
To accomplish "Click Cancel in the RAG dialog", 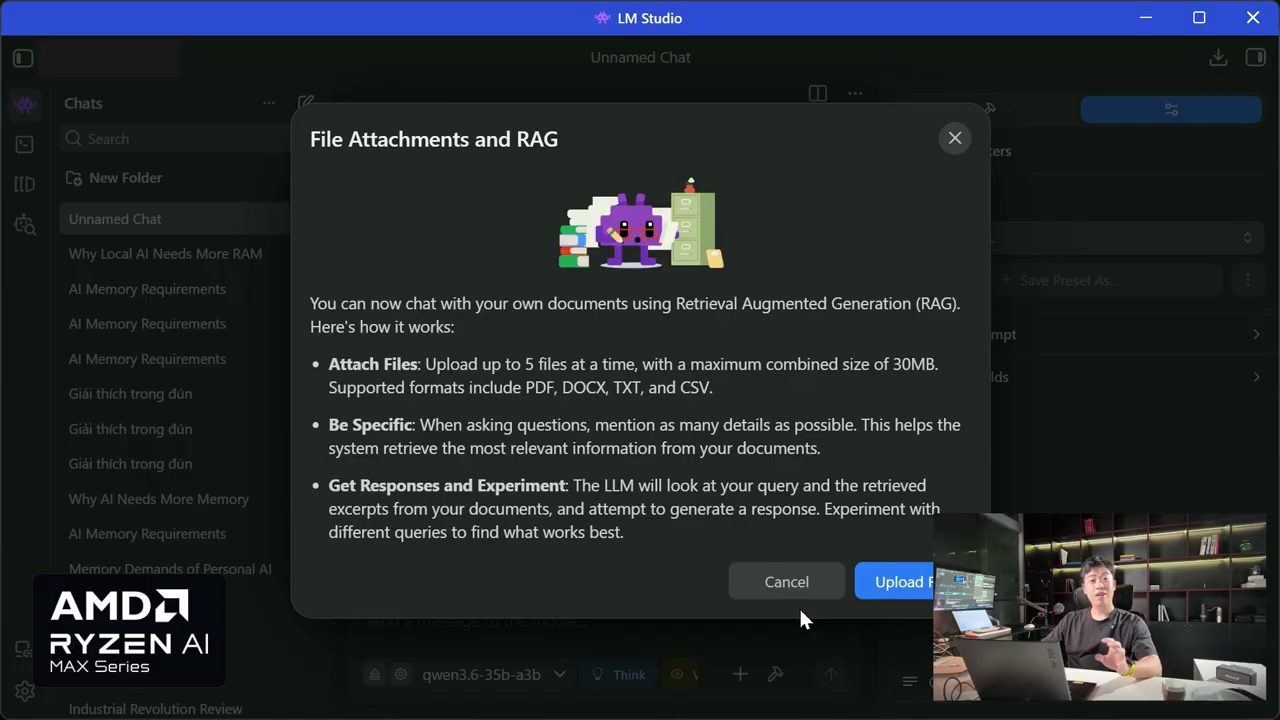I will tap(786, 582).
